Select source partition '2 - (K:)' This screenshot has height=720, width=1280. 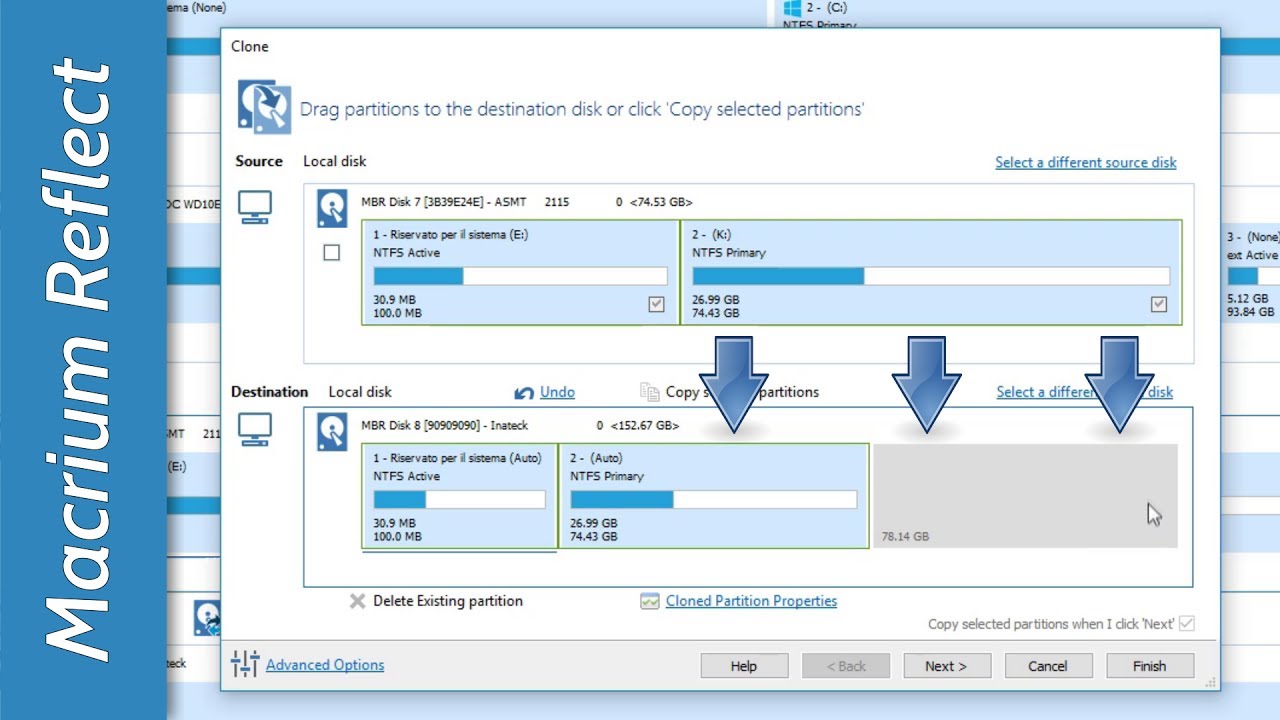coord(931,272)
